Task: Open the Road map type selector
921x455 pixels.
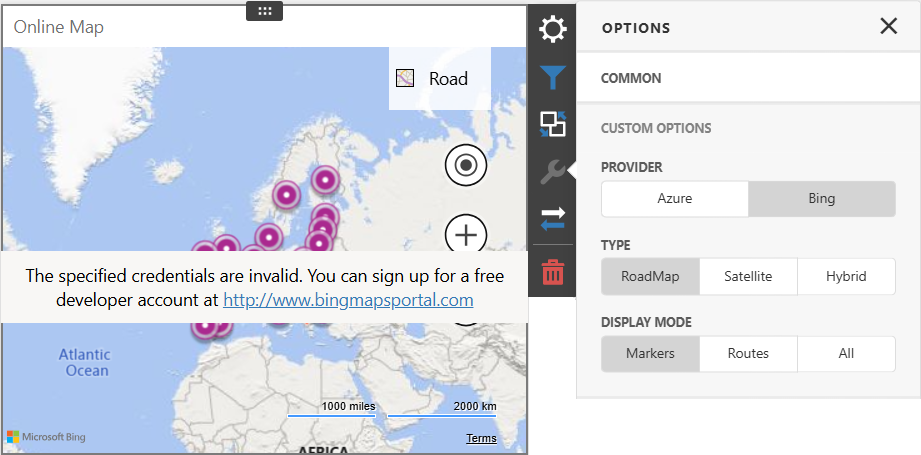Action: [x=440, y=79]
